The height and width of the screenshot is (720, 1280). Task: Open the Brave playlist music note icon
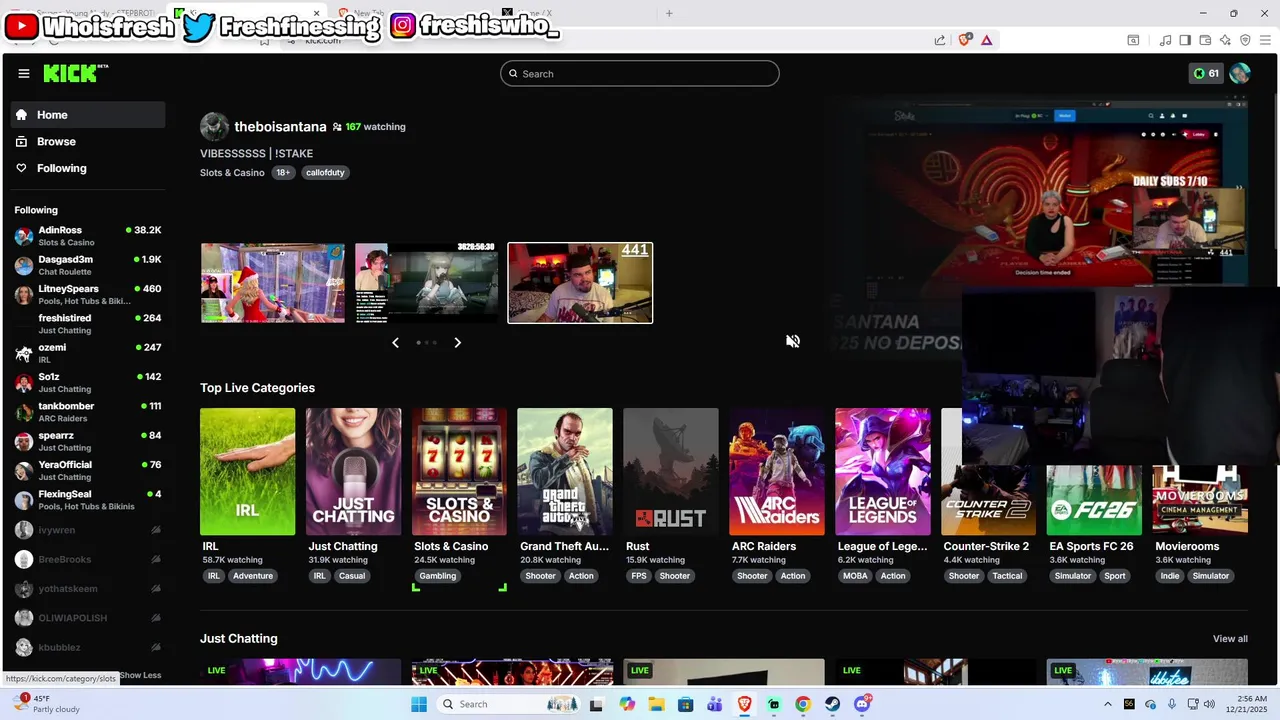(x=1165, y=40)
